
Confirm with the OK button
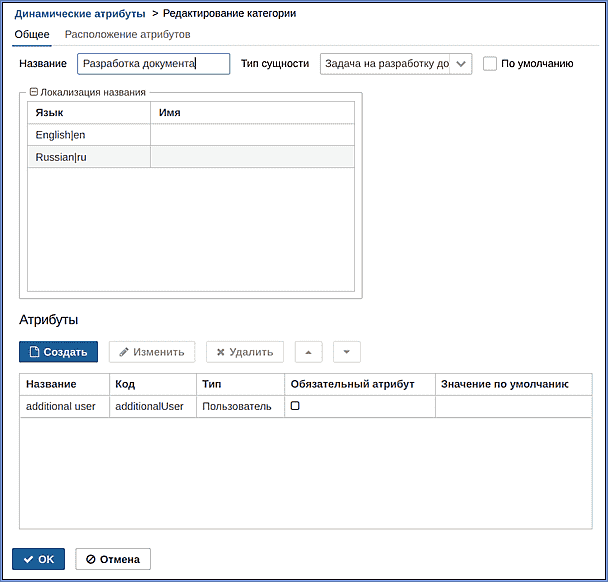pyautogui.click(x=38, y=559)
